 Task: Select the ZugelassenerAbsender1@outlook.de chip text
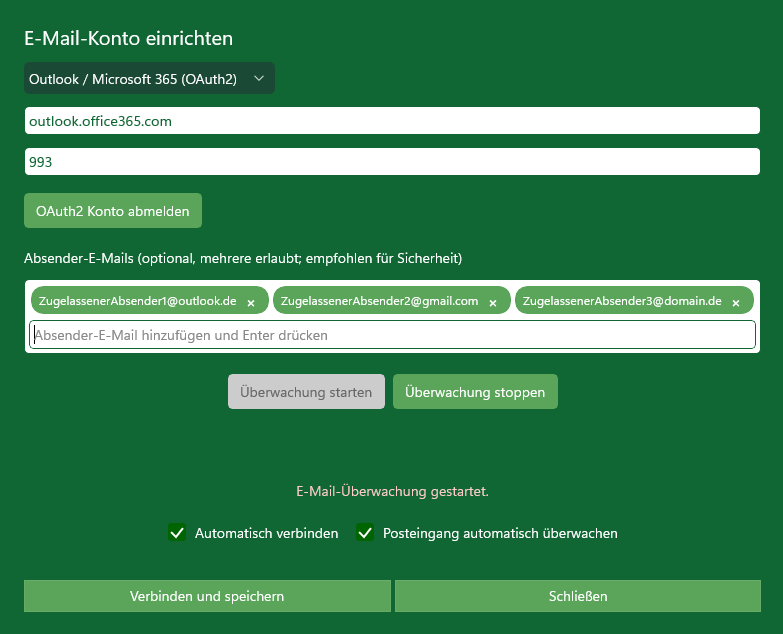pos(137,301)
